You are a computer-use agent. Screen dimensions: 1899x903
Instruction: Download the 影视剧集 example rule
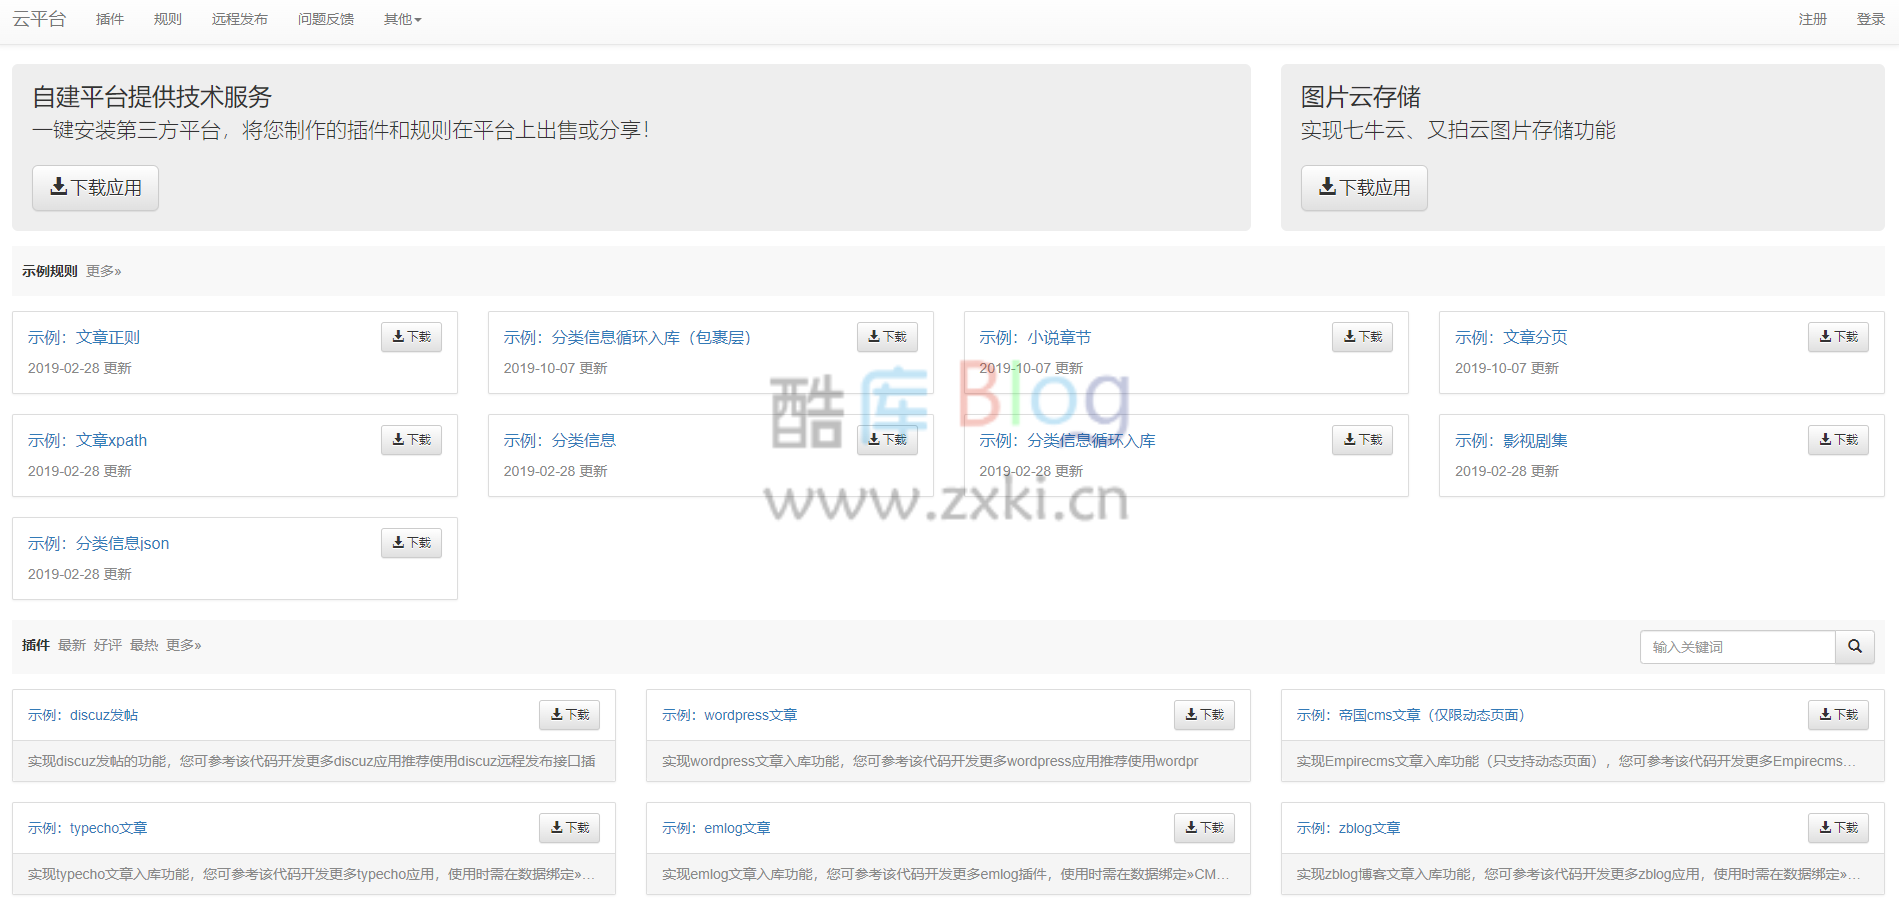click(1837, 439)
